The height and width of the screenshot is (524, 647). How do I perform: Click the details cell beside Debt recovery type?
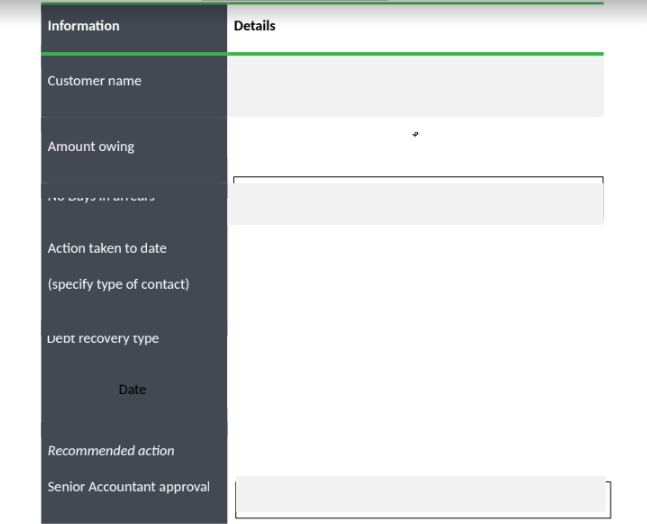(415, 339)
